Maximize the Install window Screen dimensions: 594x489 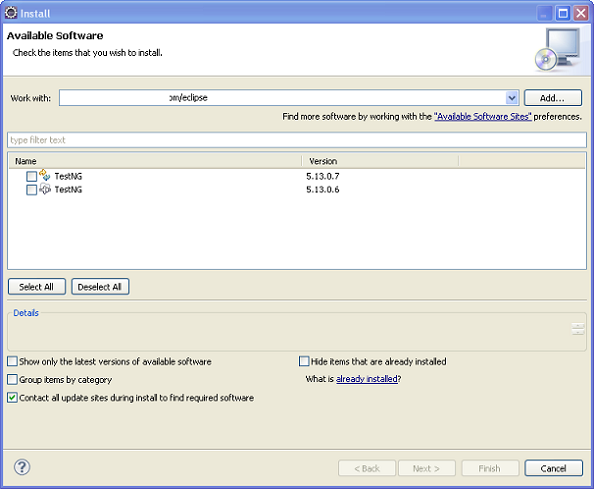(x=563, y=14)
